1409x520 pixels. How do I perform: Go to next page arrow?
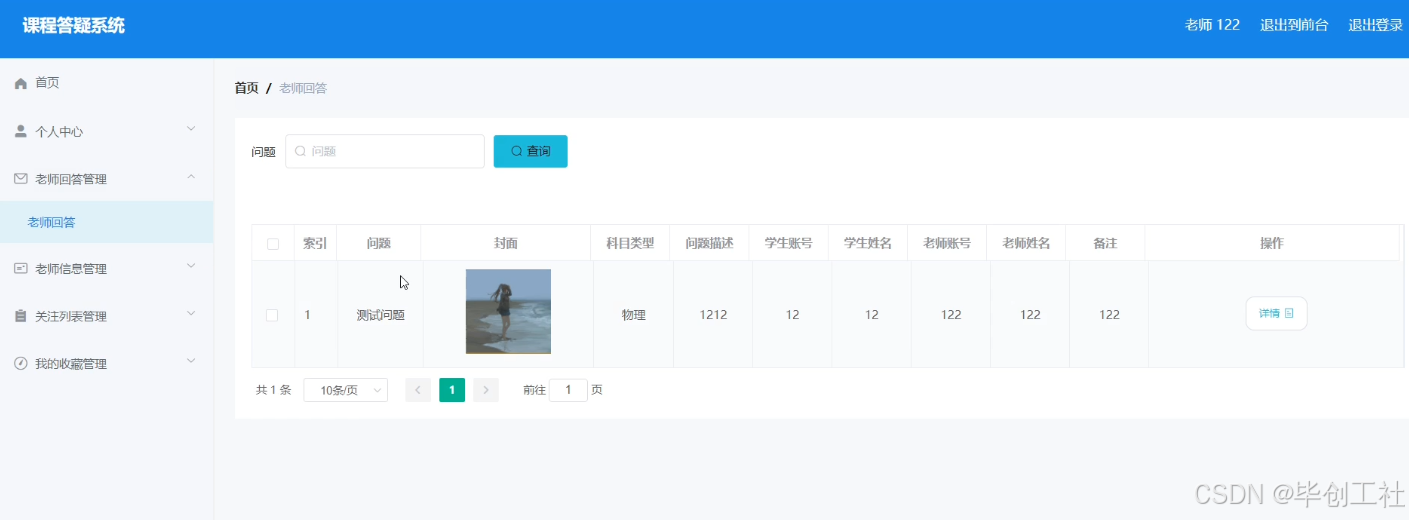[x=486, y=390]
